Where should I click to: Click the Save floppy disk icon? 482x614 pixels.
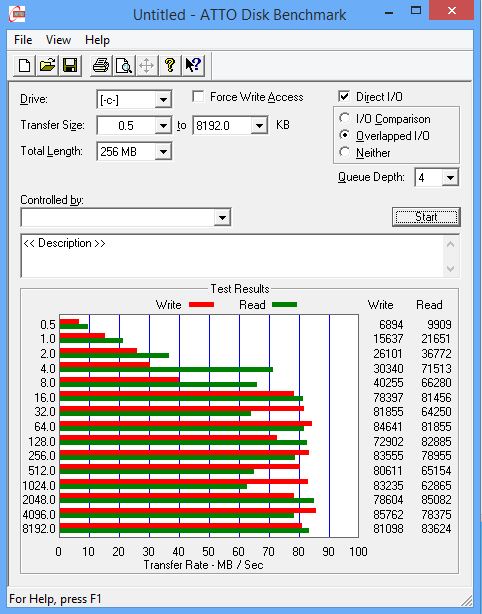pos(70,65)
